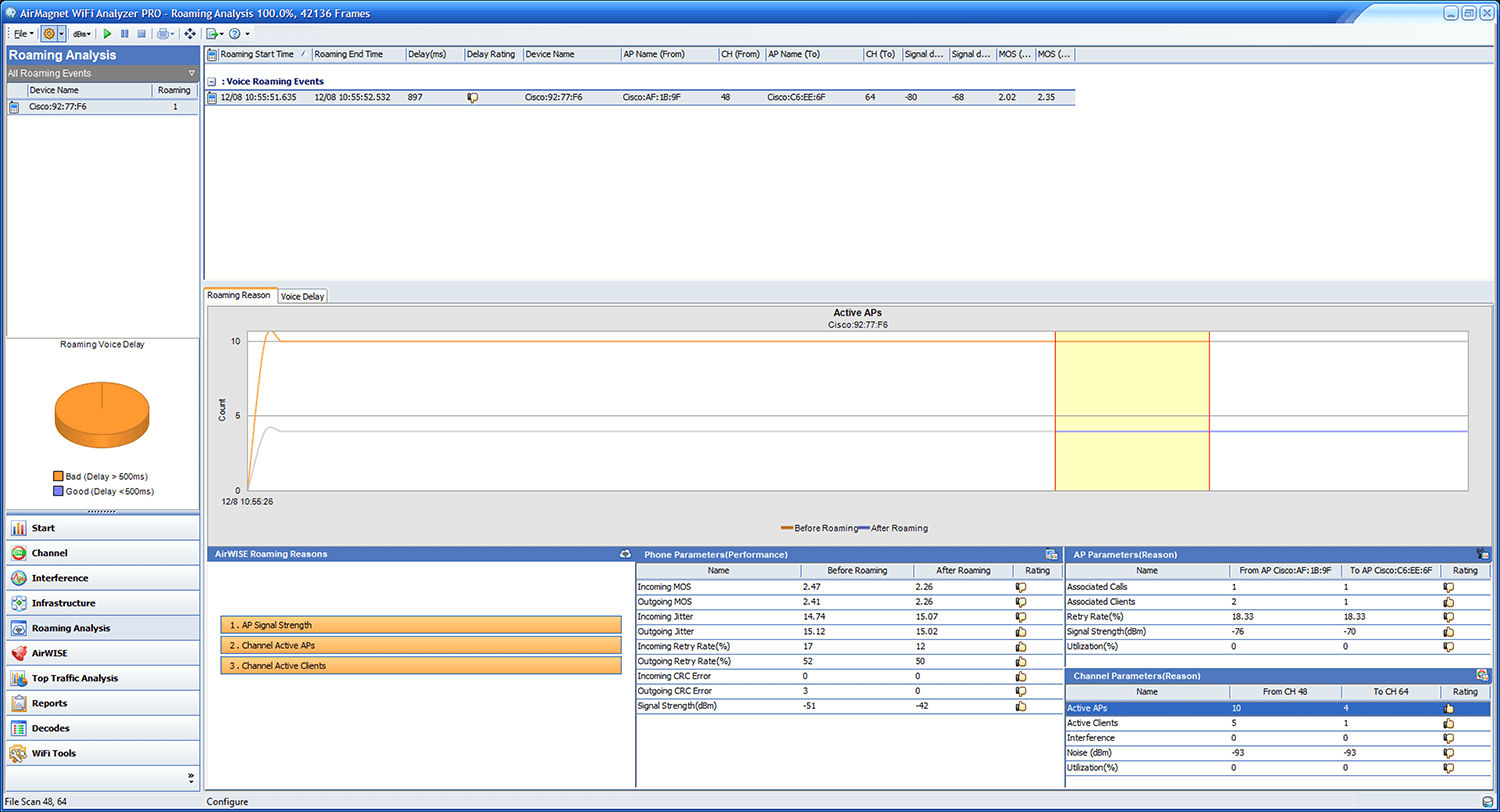Click the Channel Parameters panel header icon
This screenshot has width=1500, height=812.
pyautogui.click(x=1482, y=676)
